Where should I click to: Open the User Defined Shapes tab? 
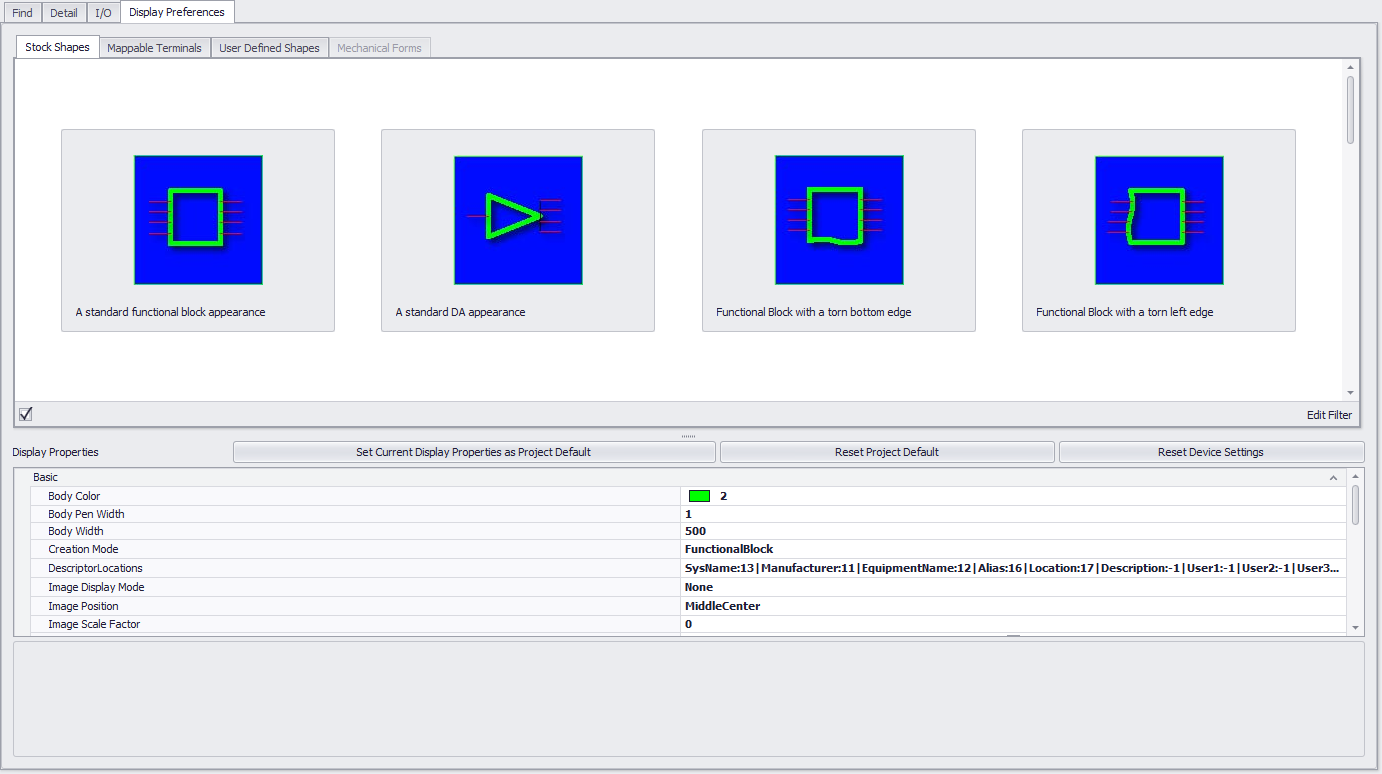(270, 48)
